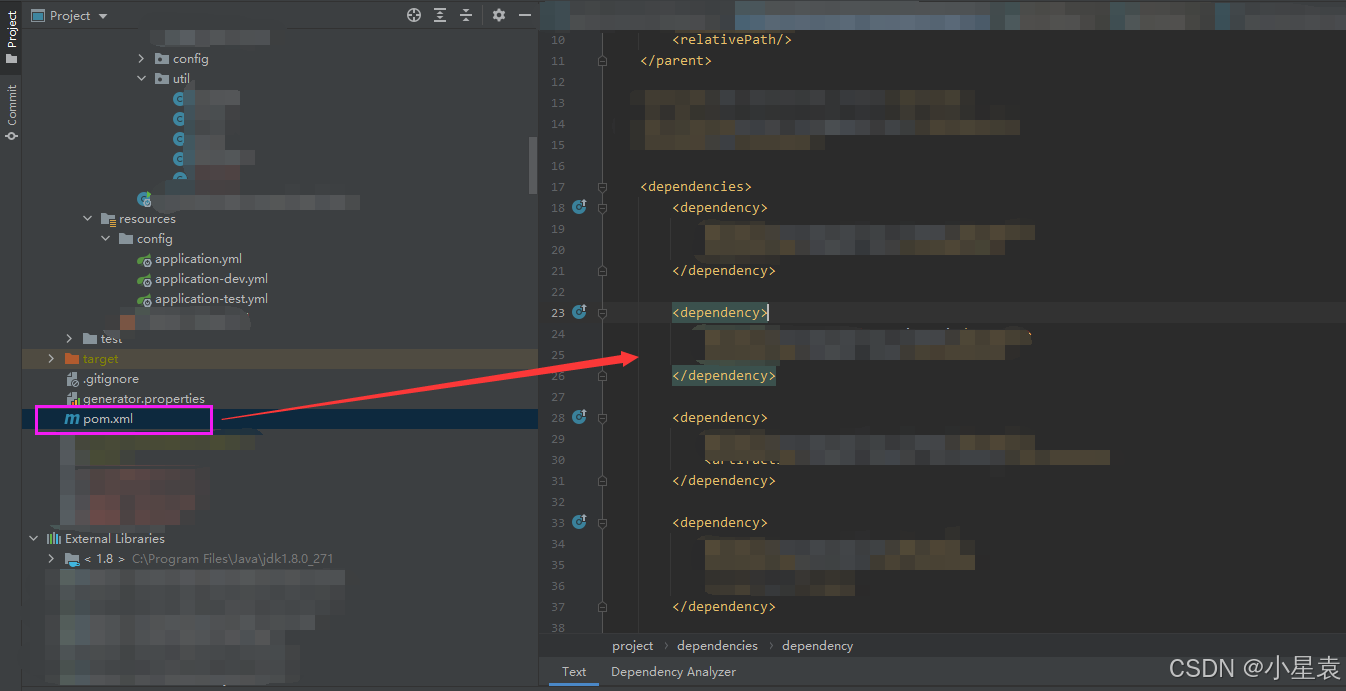The image size is (1346, 691).
Task: Open application-test.yml file
Action: [211, 299]
